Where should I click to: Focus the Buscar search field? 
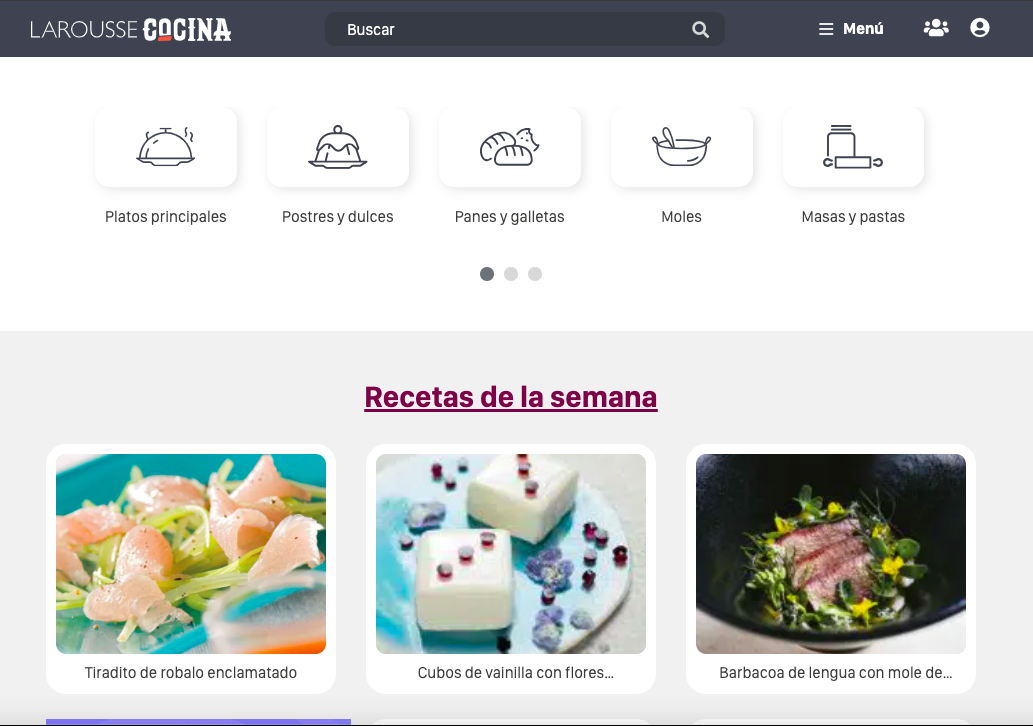524,30
